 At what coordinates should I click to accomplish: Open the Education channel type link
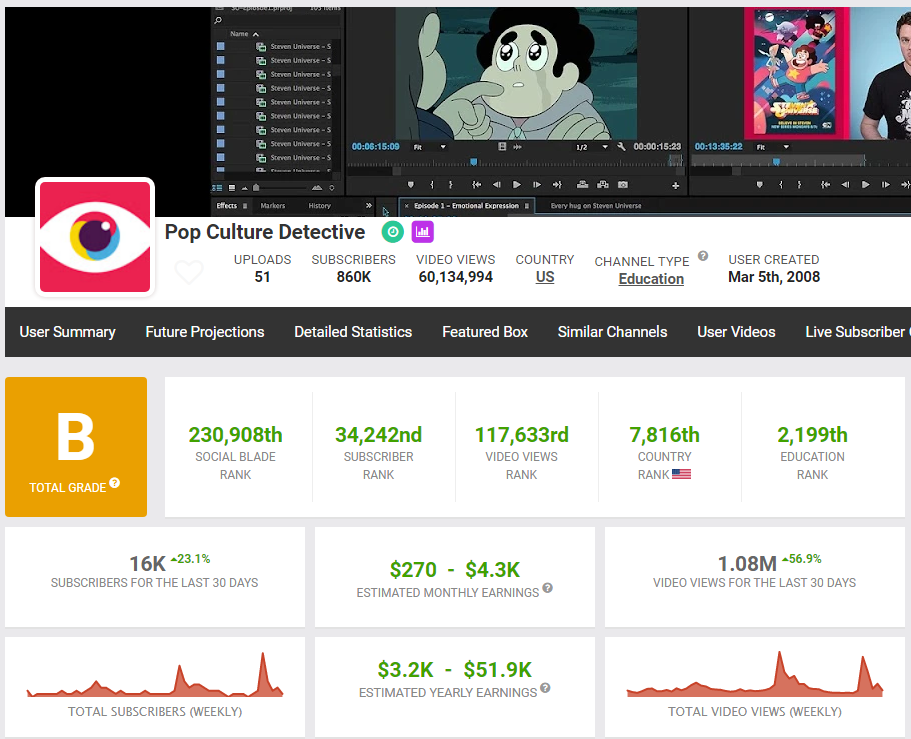coord(651,279)
